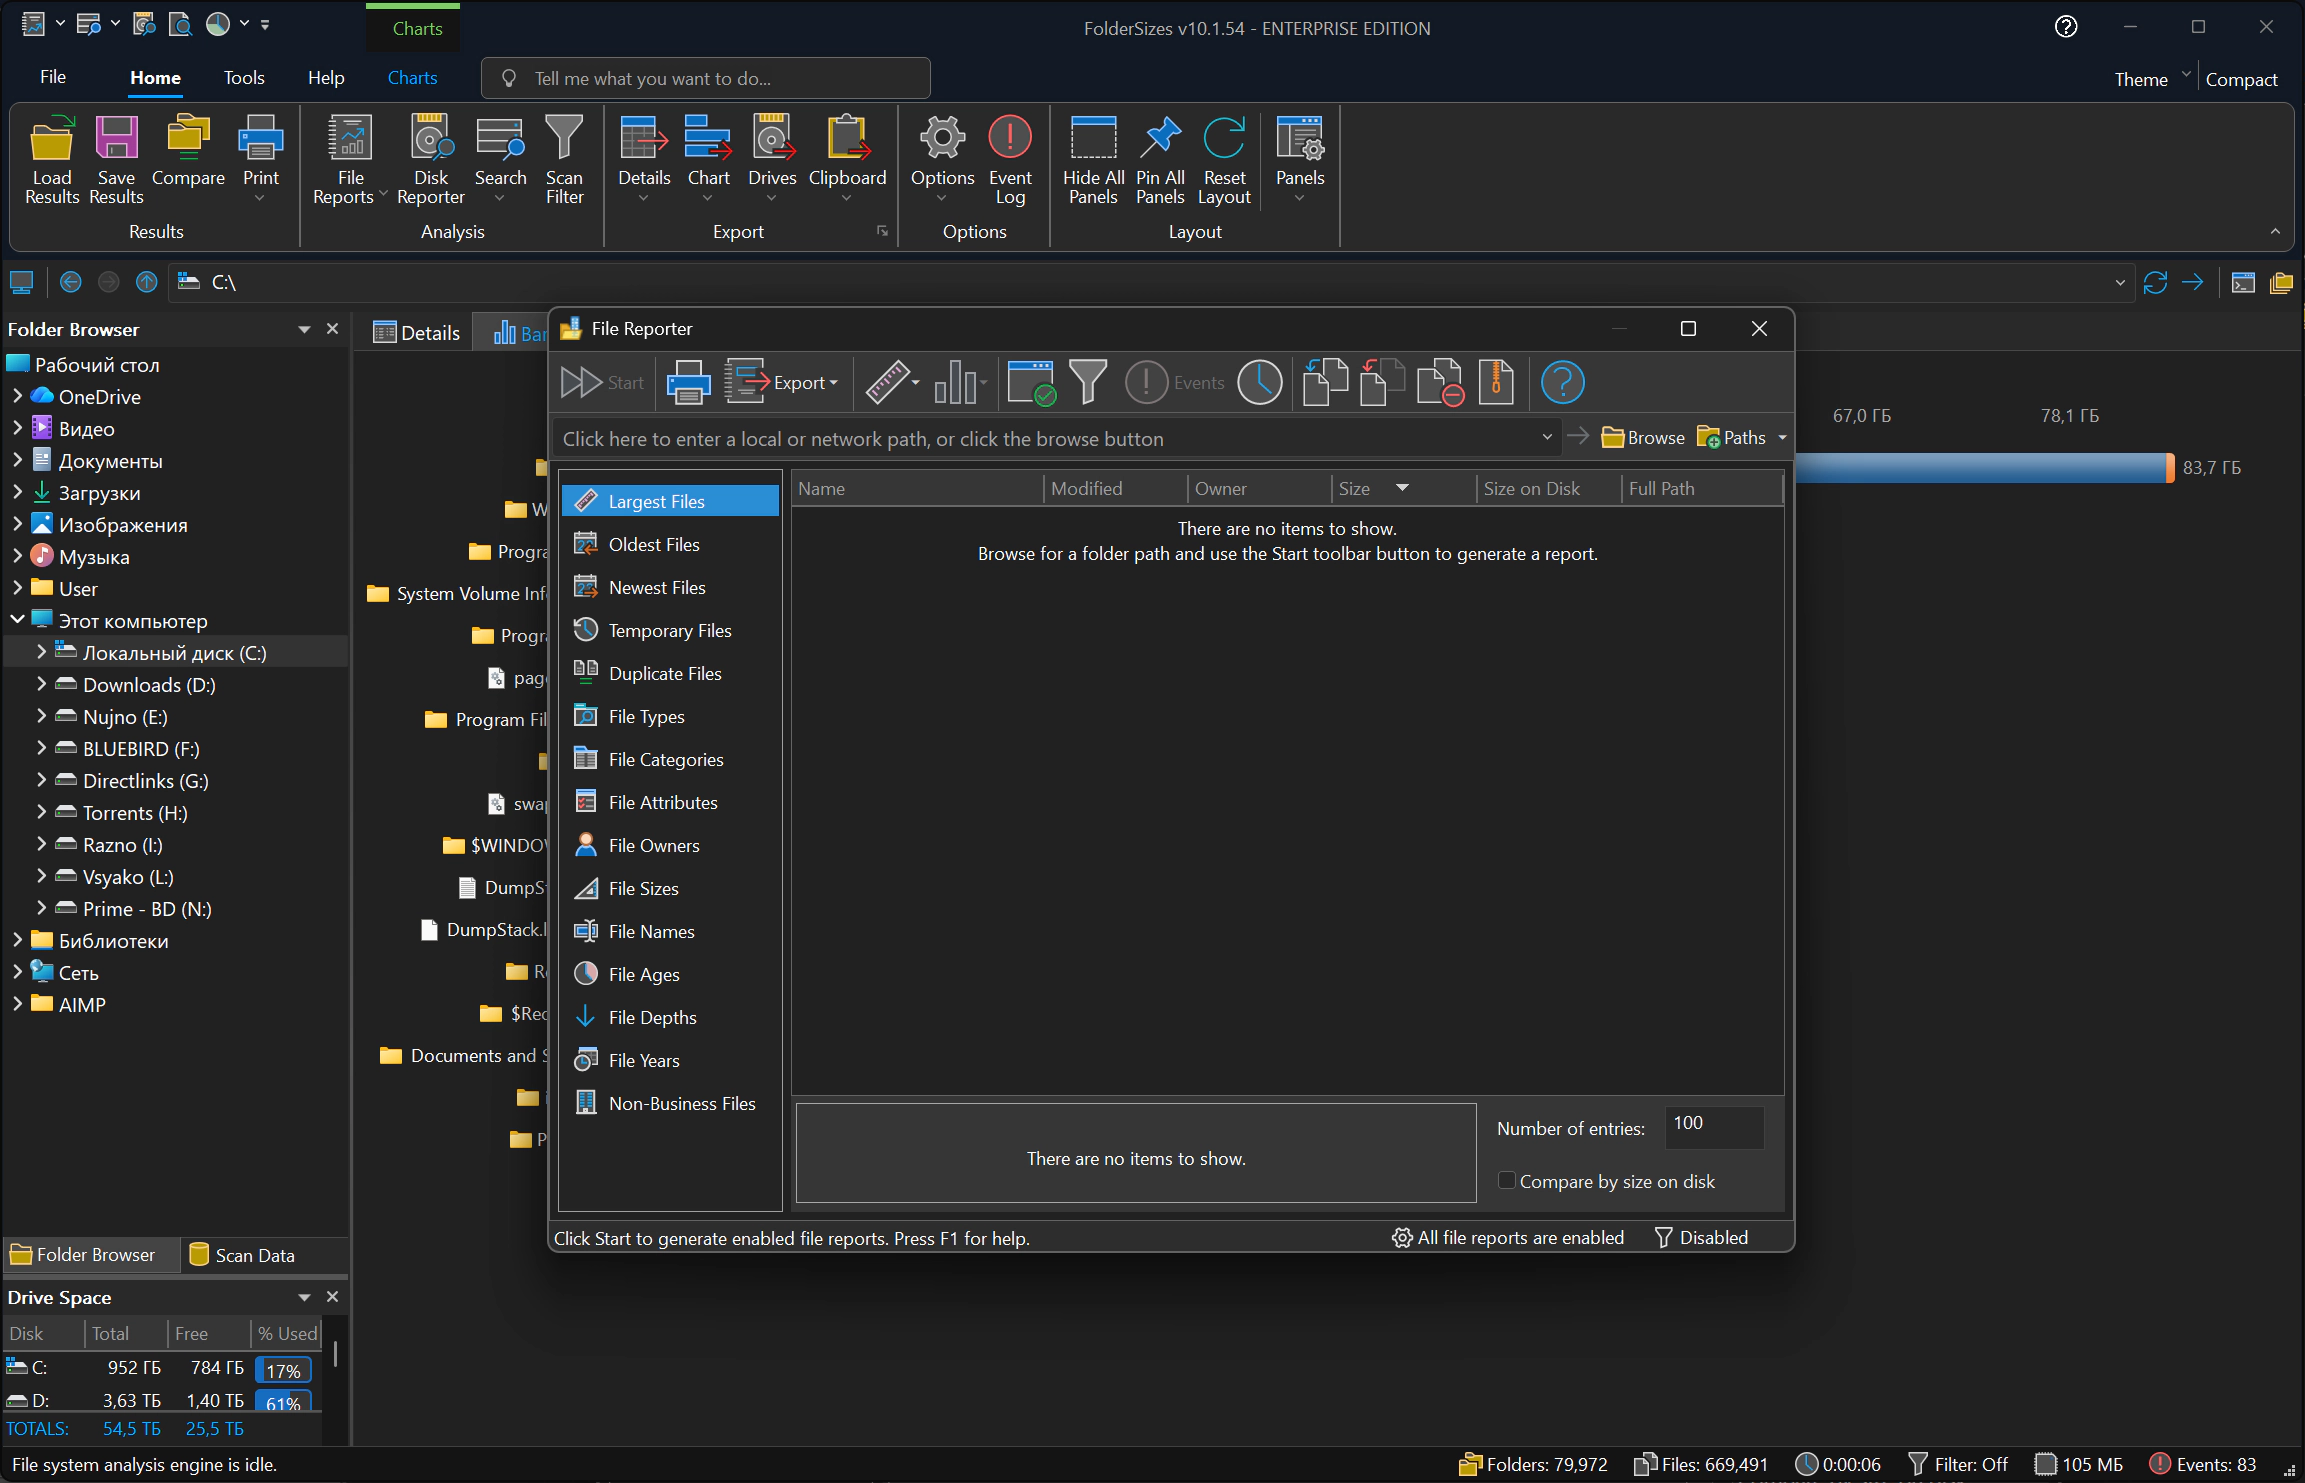Click the D: drive 61% usage bar
The image size is (2305, 1483).
tap(283, 1401)
